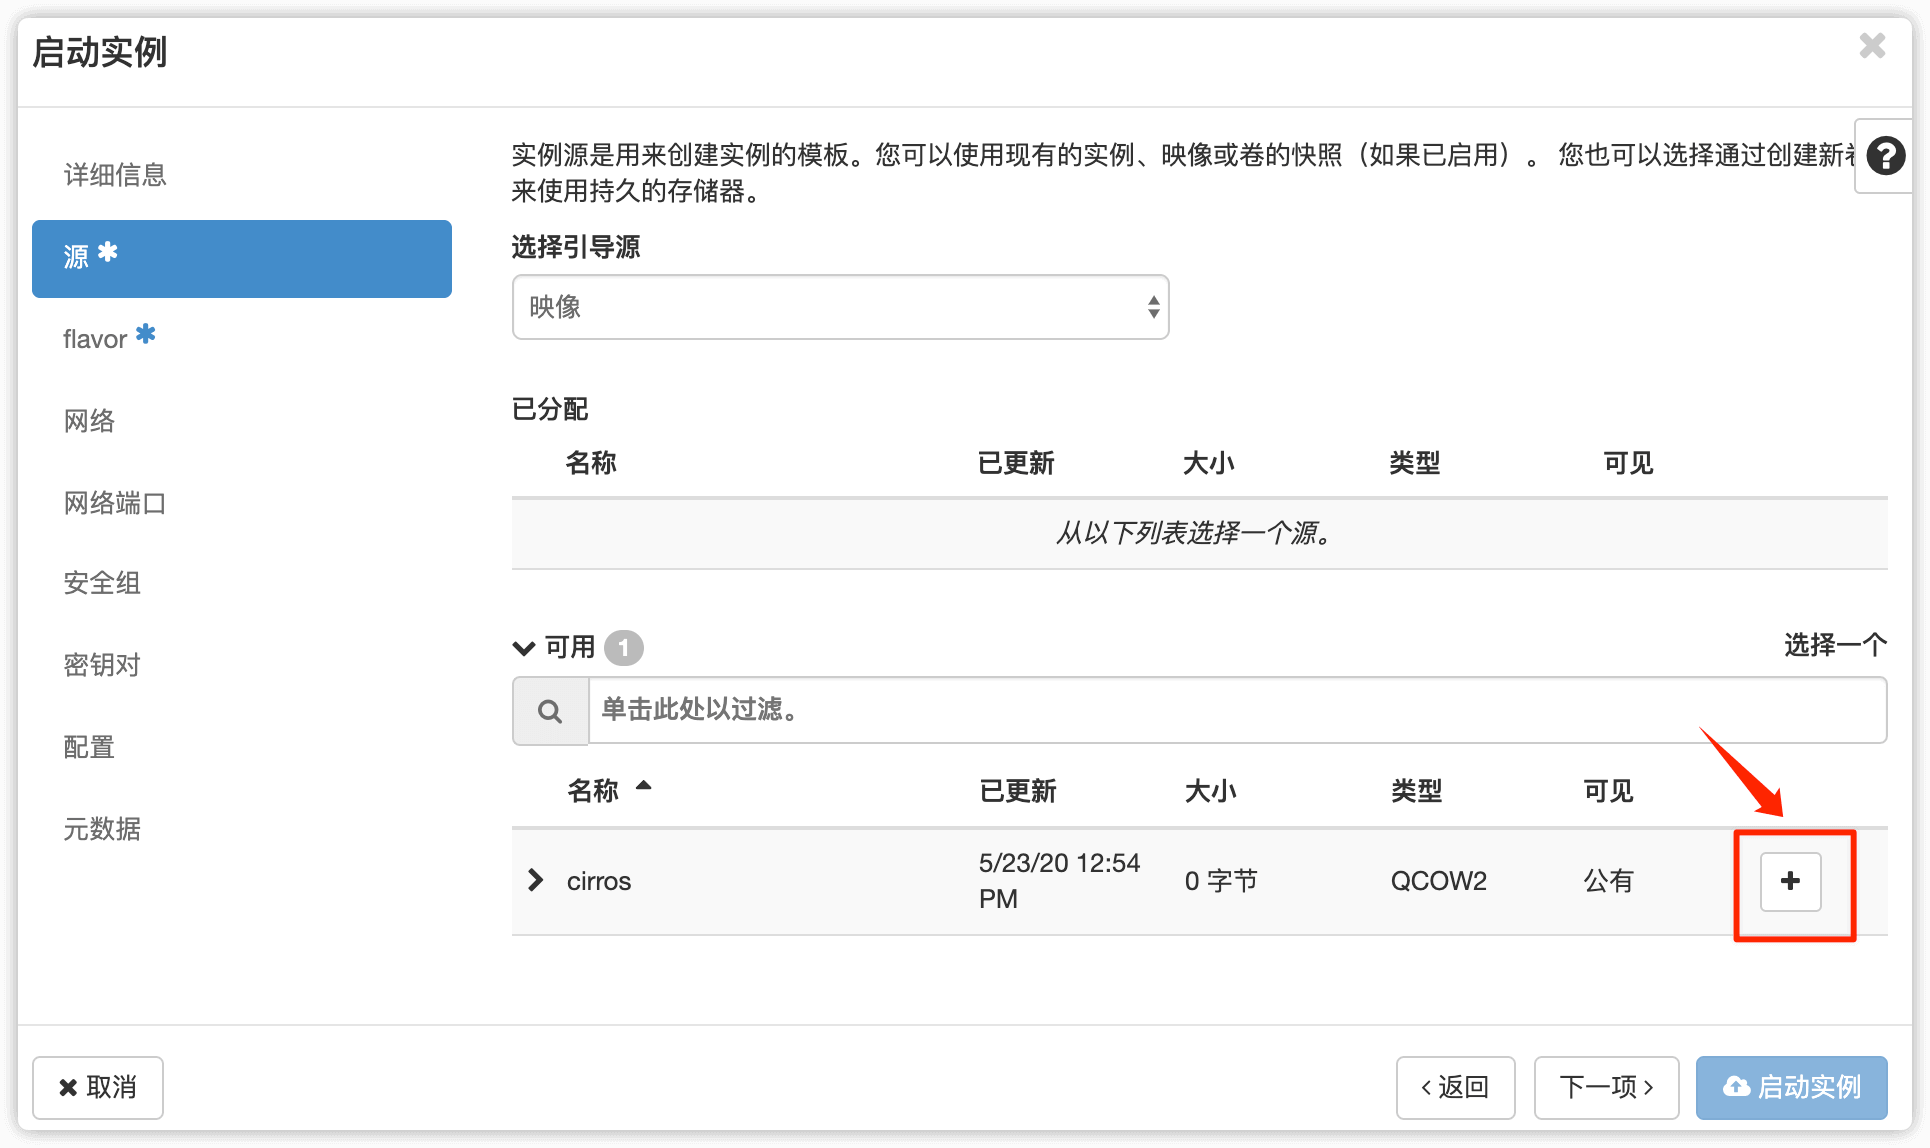This screenshot has height=1148, width=1930.
Task: Close the launch instance dialog
Action: (x=1872, y=46)
